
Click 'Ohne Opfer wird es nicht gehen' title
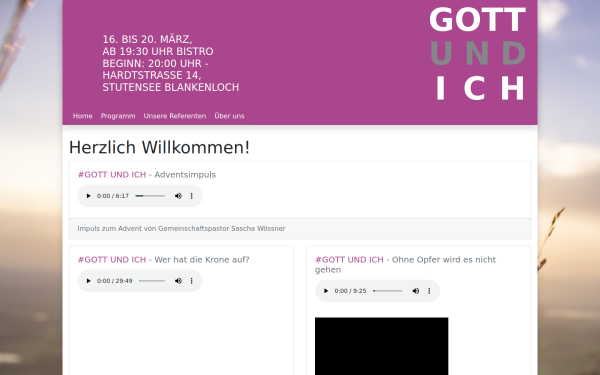pyautogui.click(x=406, y=264)
